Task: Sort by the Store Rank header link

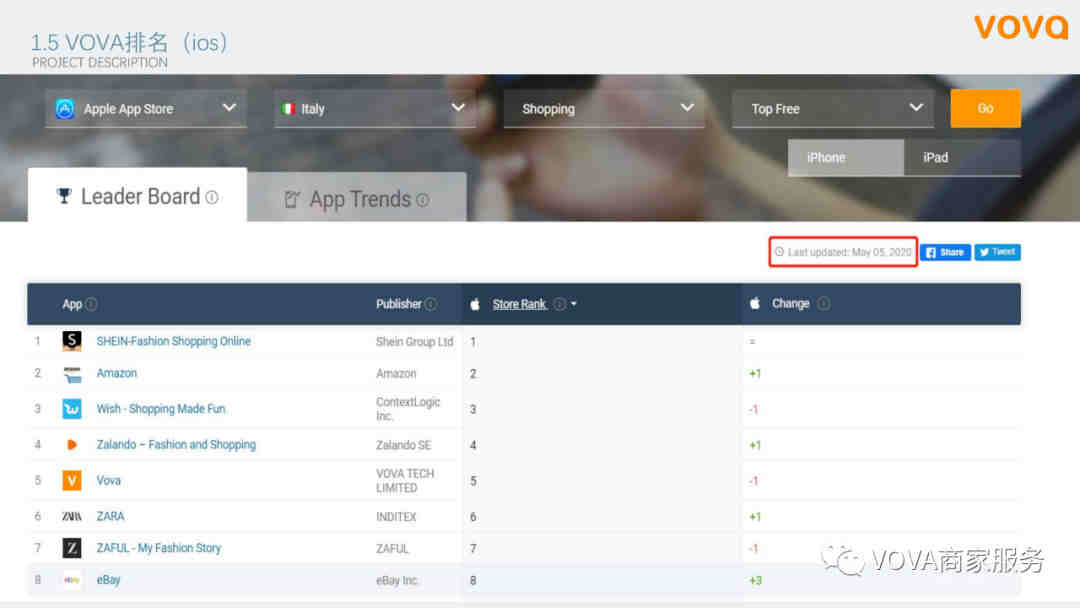Action: tap(519, 304)
